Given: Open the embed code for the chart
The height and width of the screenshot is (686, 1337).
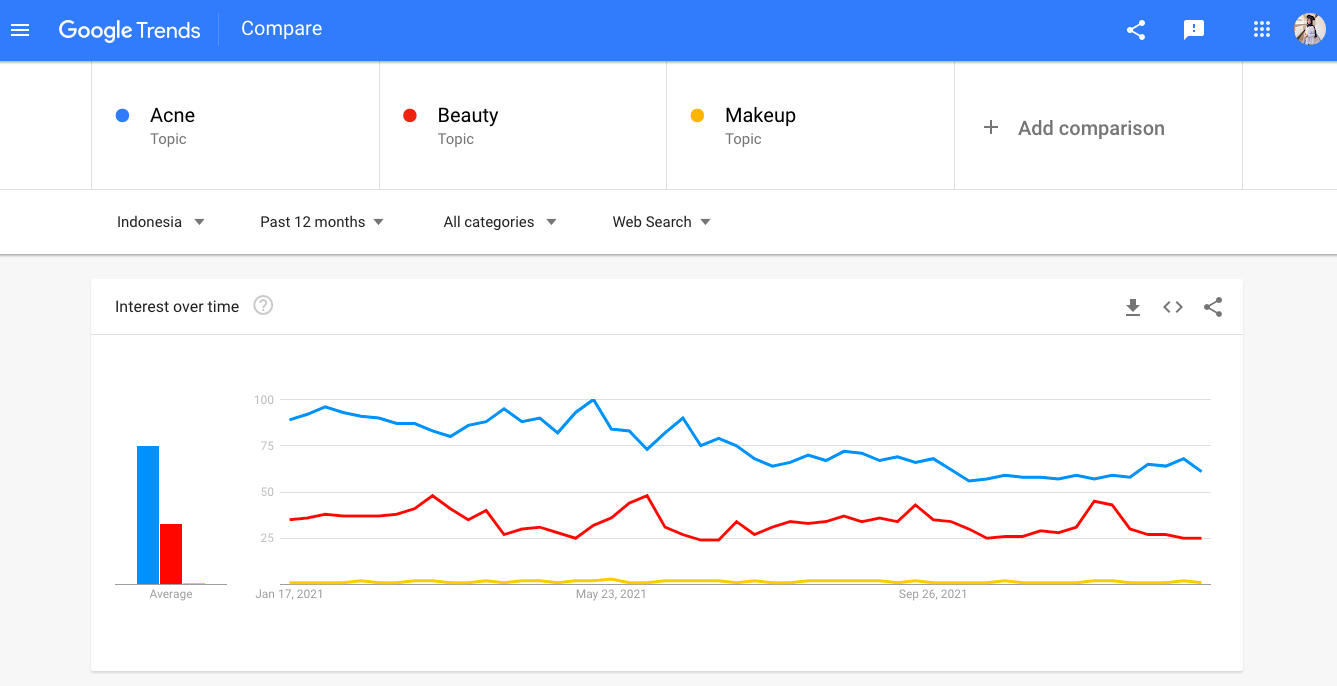Looking at the screenshot, I should pyautogui.click(x=1172, y=307).
